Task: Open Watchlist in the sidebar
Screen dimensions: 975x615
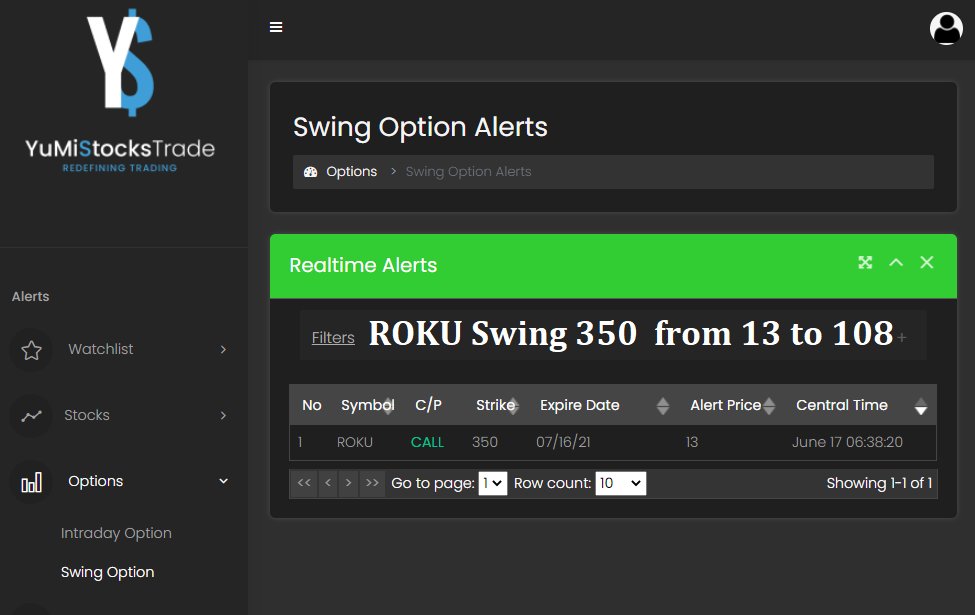Action: (x=101, y=349)
